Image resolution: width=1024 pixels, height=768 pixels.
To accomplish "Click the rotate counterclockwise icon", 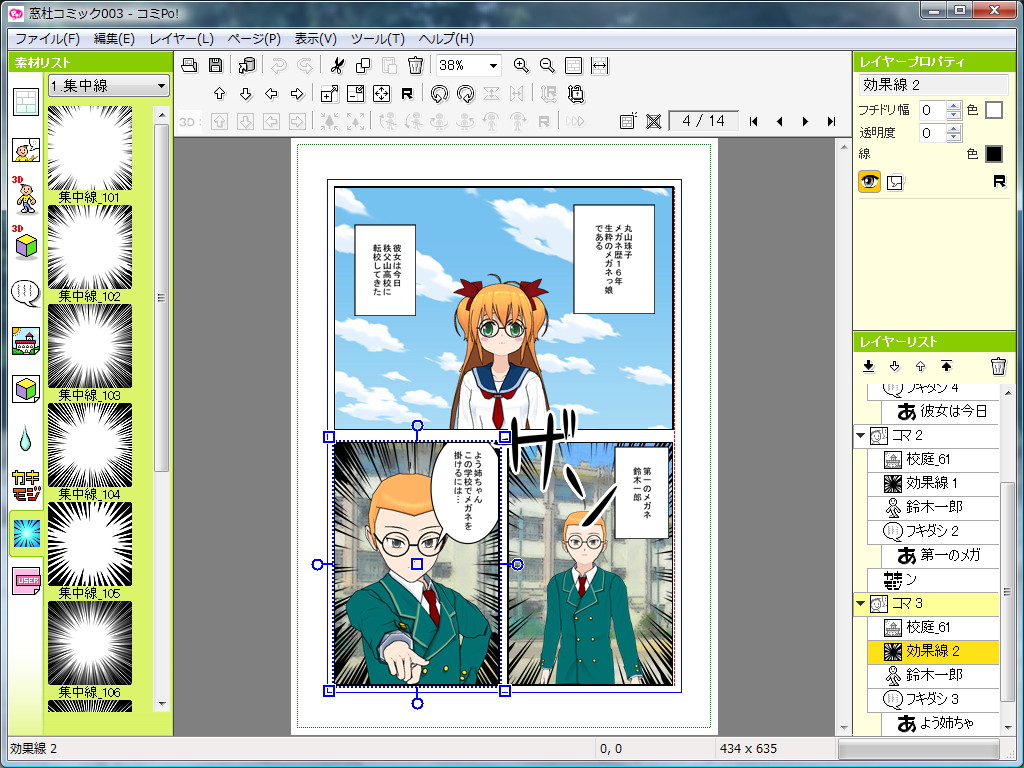I will click(x=440, y=94).
